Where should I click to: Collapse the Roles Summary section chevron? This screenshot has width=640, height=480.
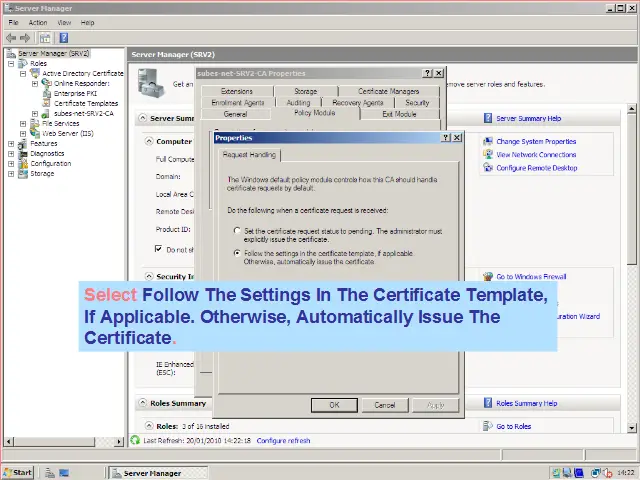(142, 403)
